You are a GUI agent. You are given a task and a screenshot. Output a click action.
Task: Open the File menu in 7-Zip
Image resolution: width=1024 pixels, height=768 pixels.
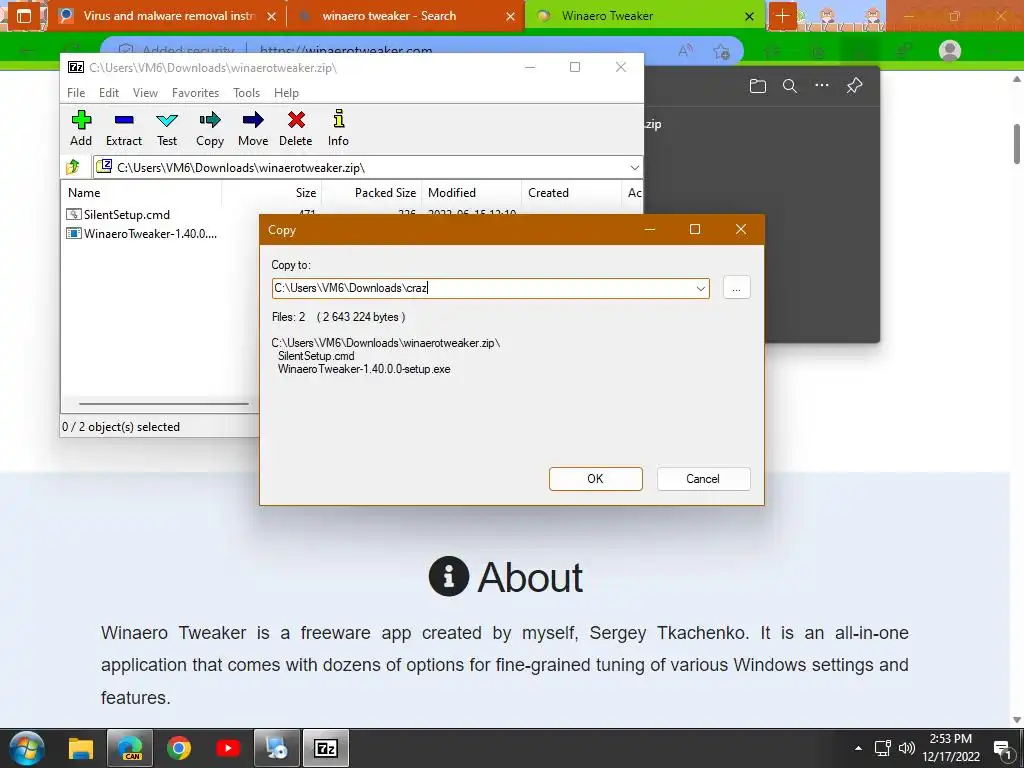click(76, 93)
